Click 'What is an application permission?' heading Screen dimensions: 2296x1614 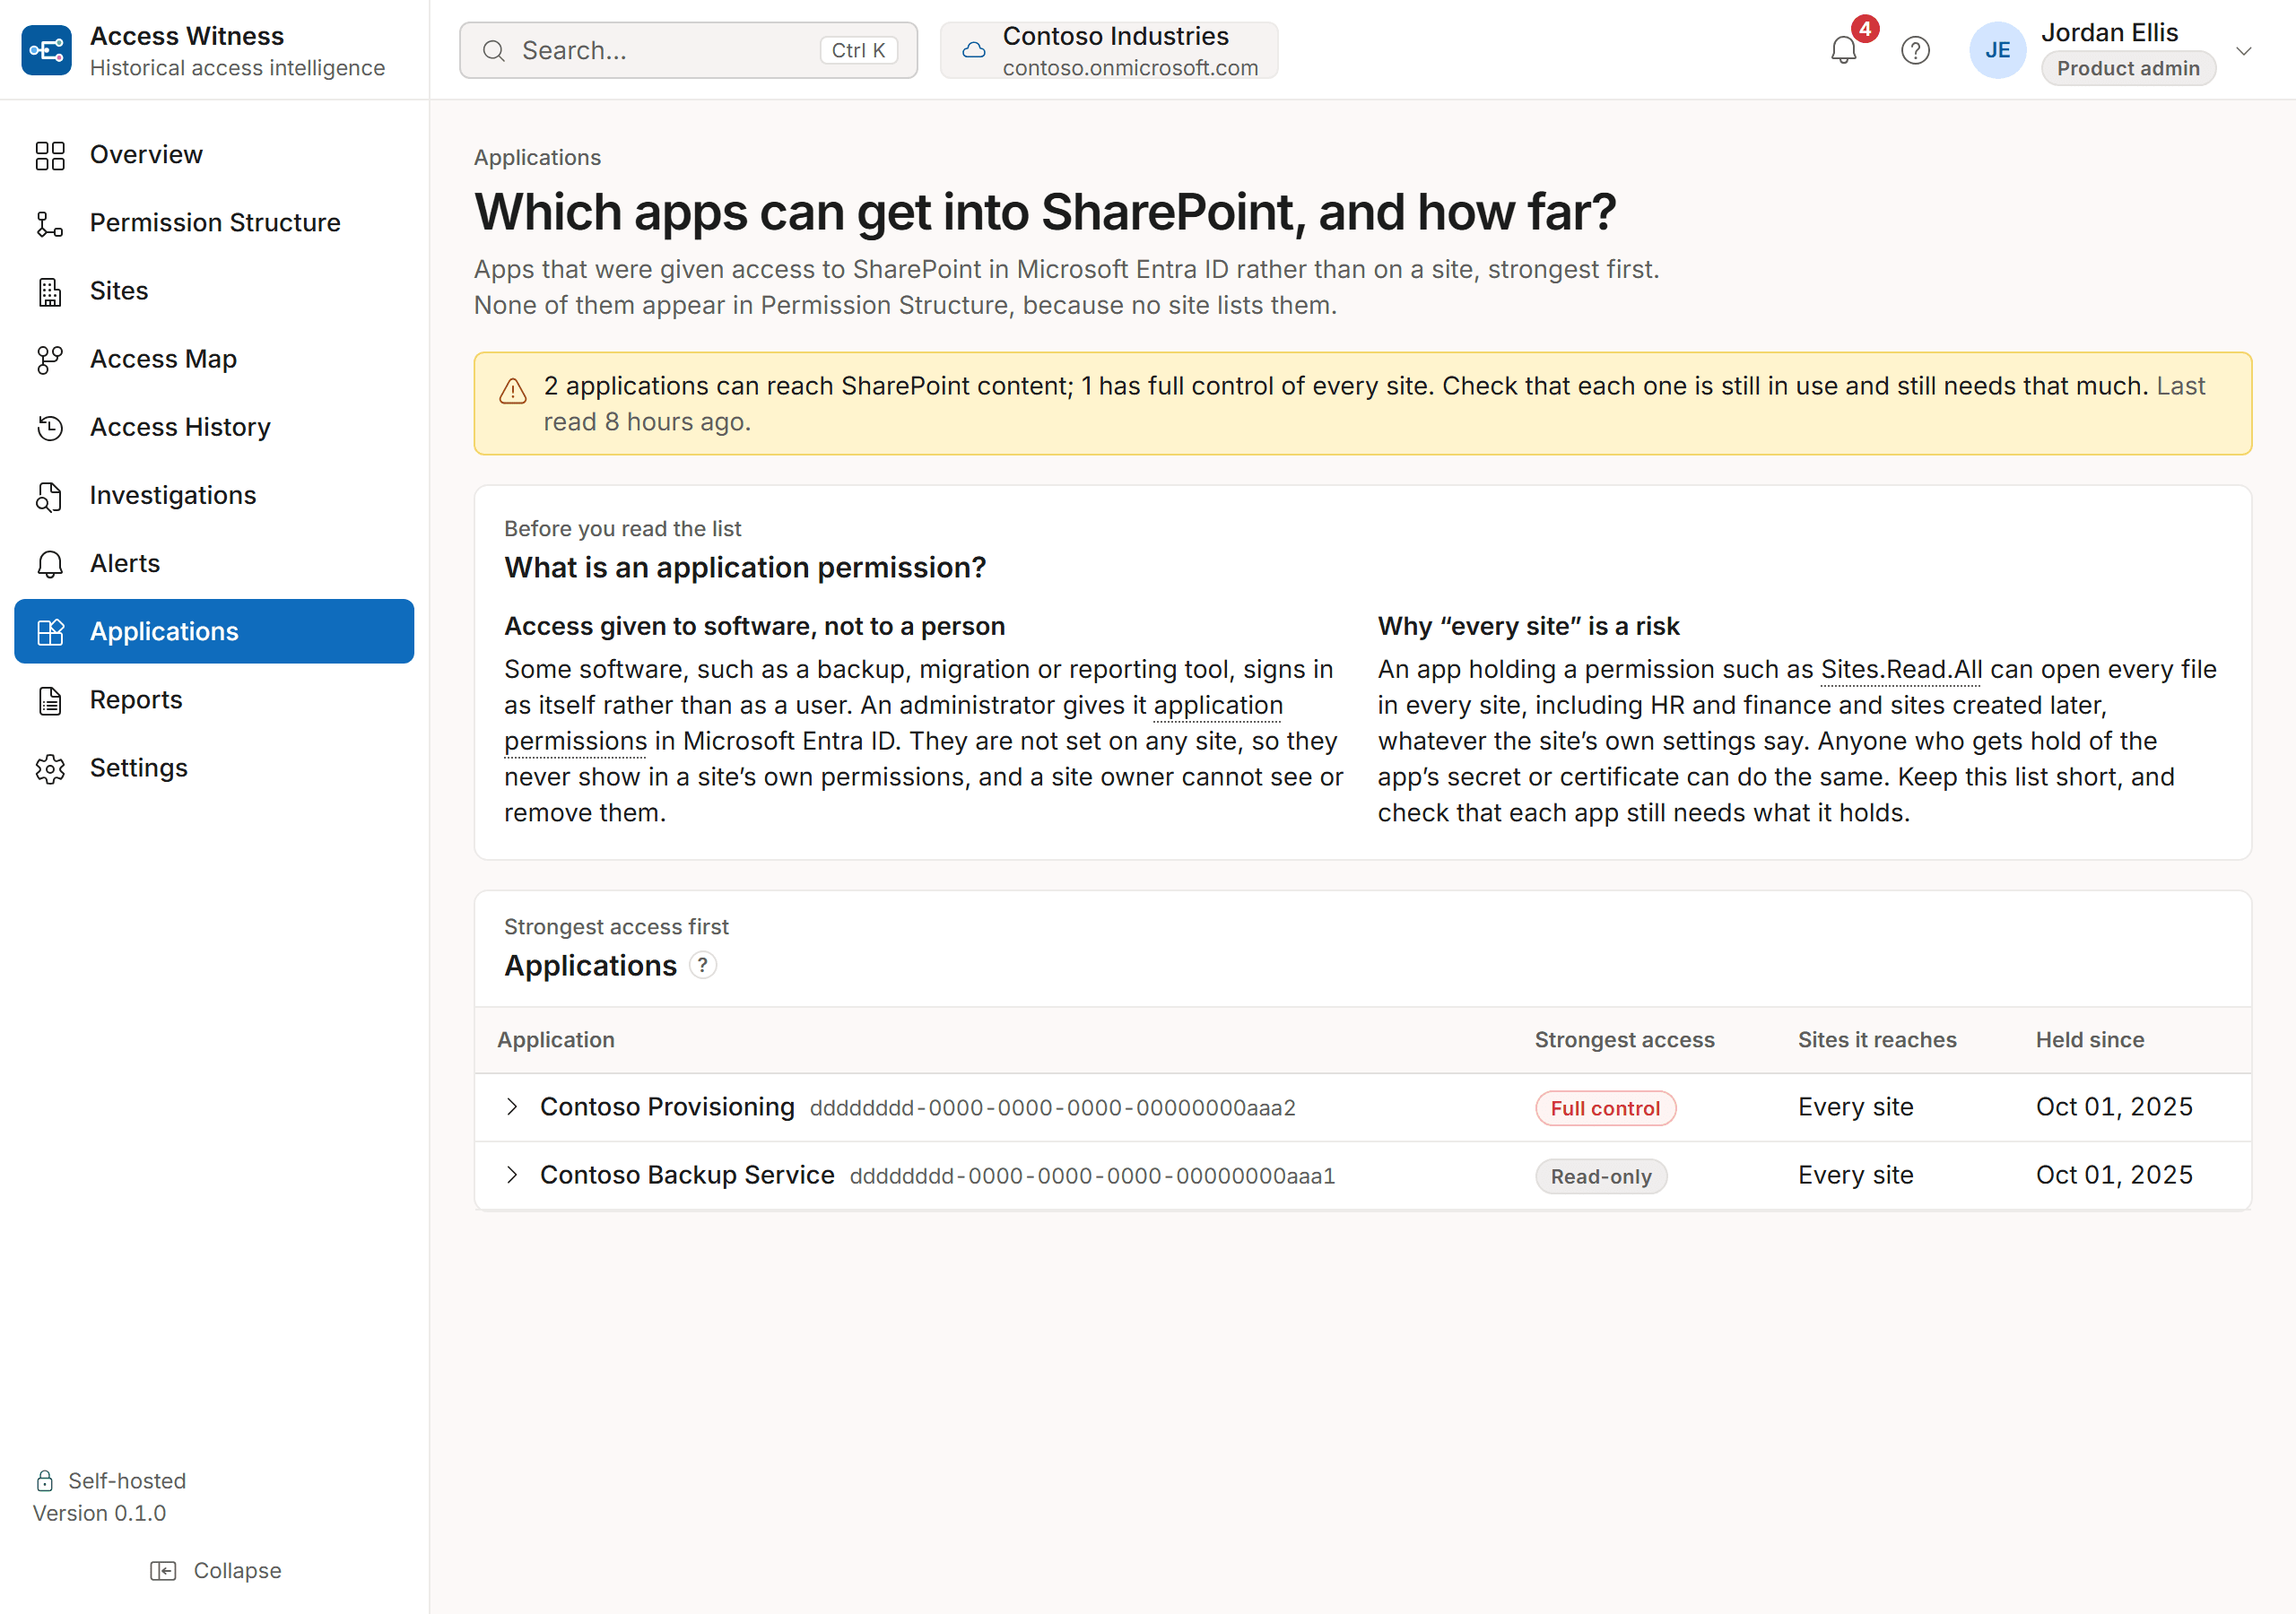[745, 568]
